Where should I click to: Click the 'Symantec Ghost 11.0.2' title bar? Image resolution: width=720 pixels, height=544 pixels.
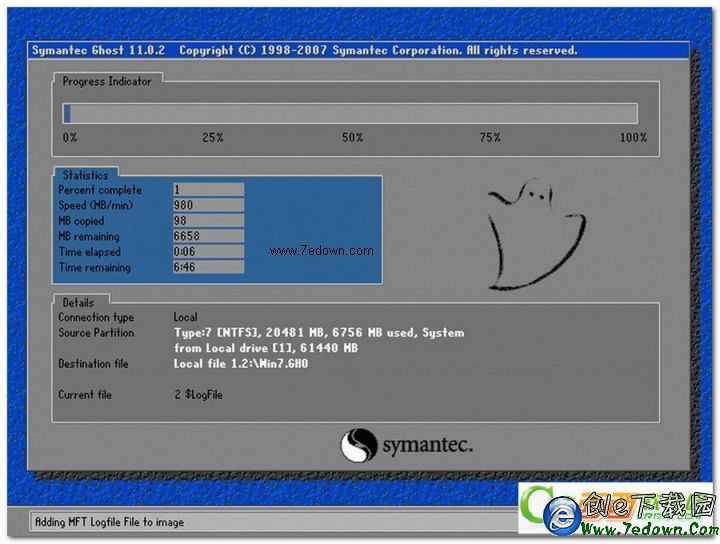coord(358,50)
